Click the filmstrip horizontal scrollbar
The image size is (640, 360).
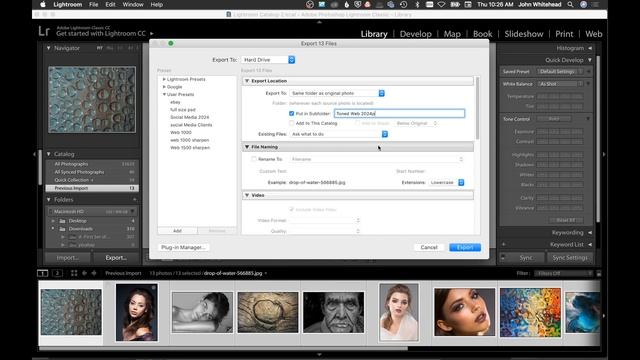(223, 349)
